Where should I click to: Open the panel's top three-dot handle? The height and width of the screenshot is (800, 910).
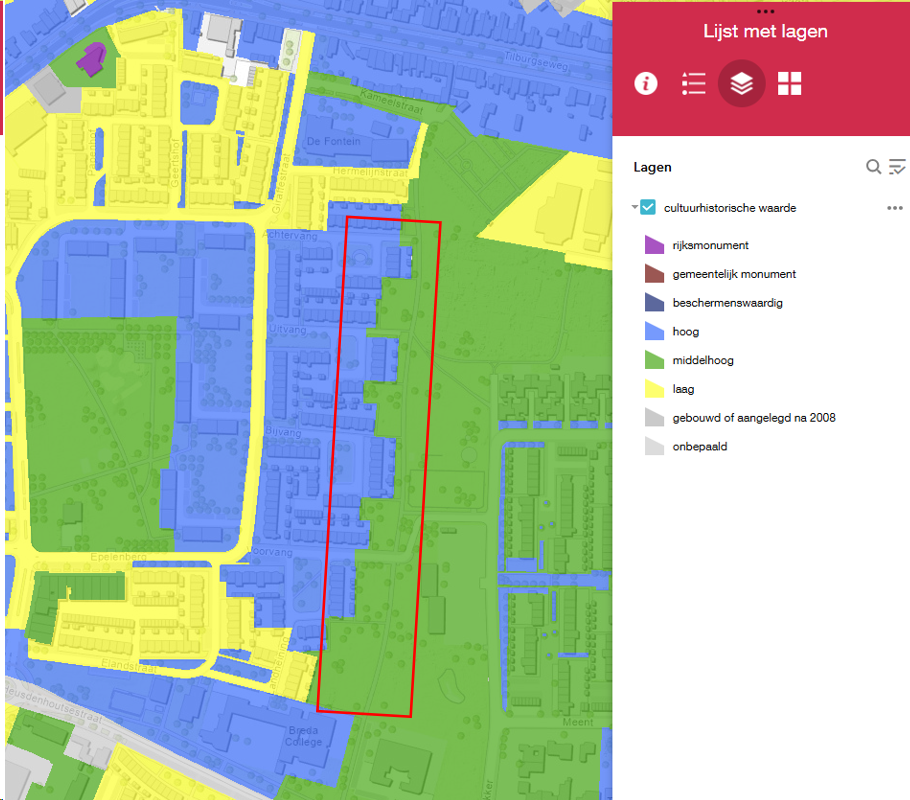pos(765,12)
